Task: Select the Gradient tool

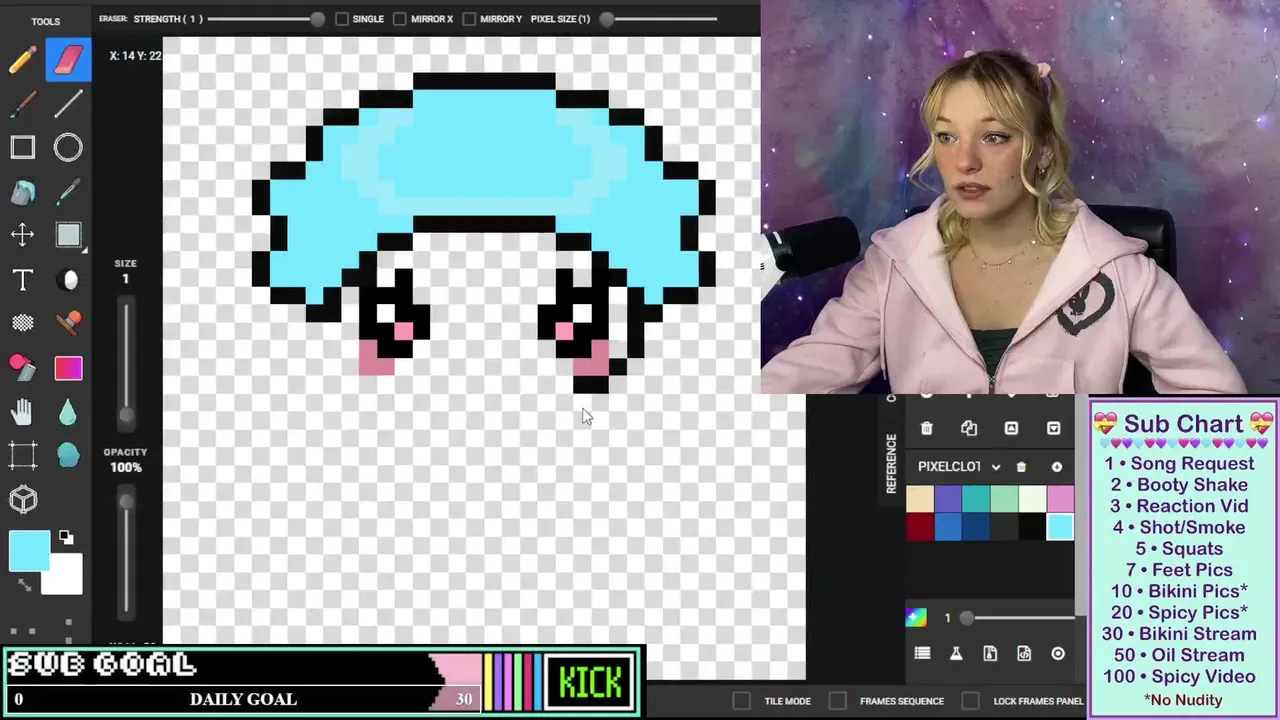Action: tap(68, 368)
